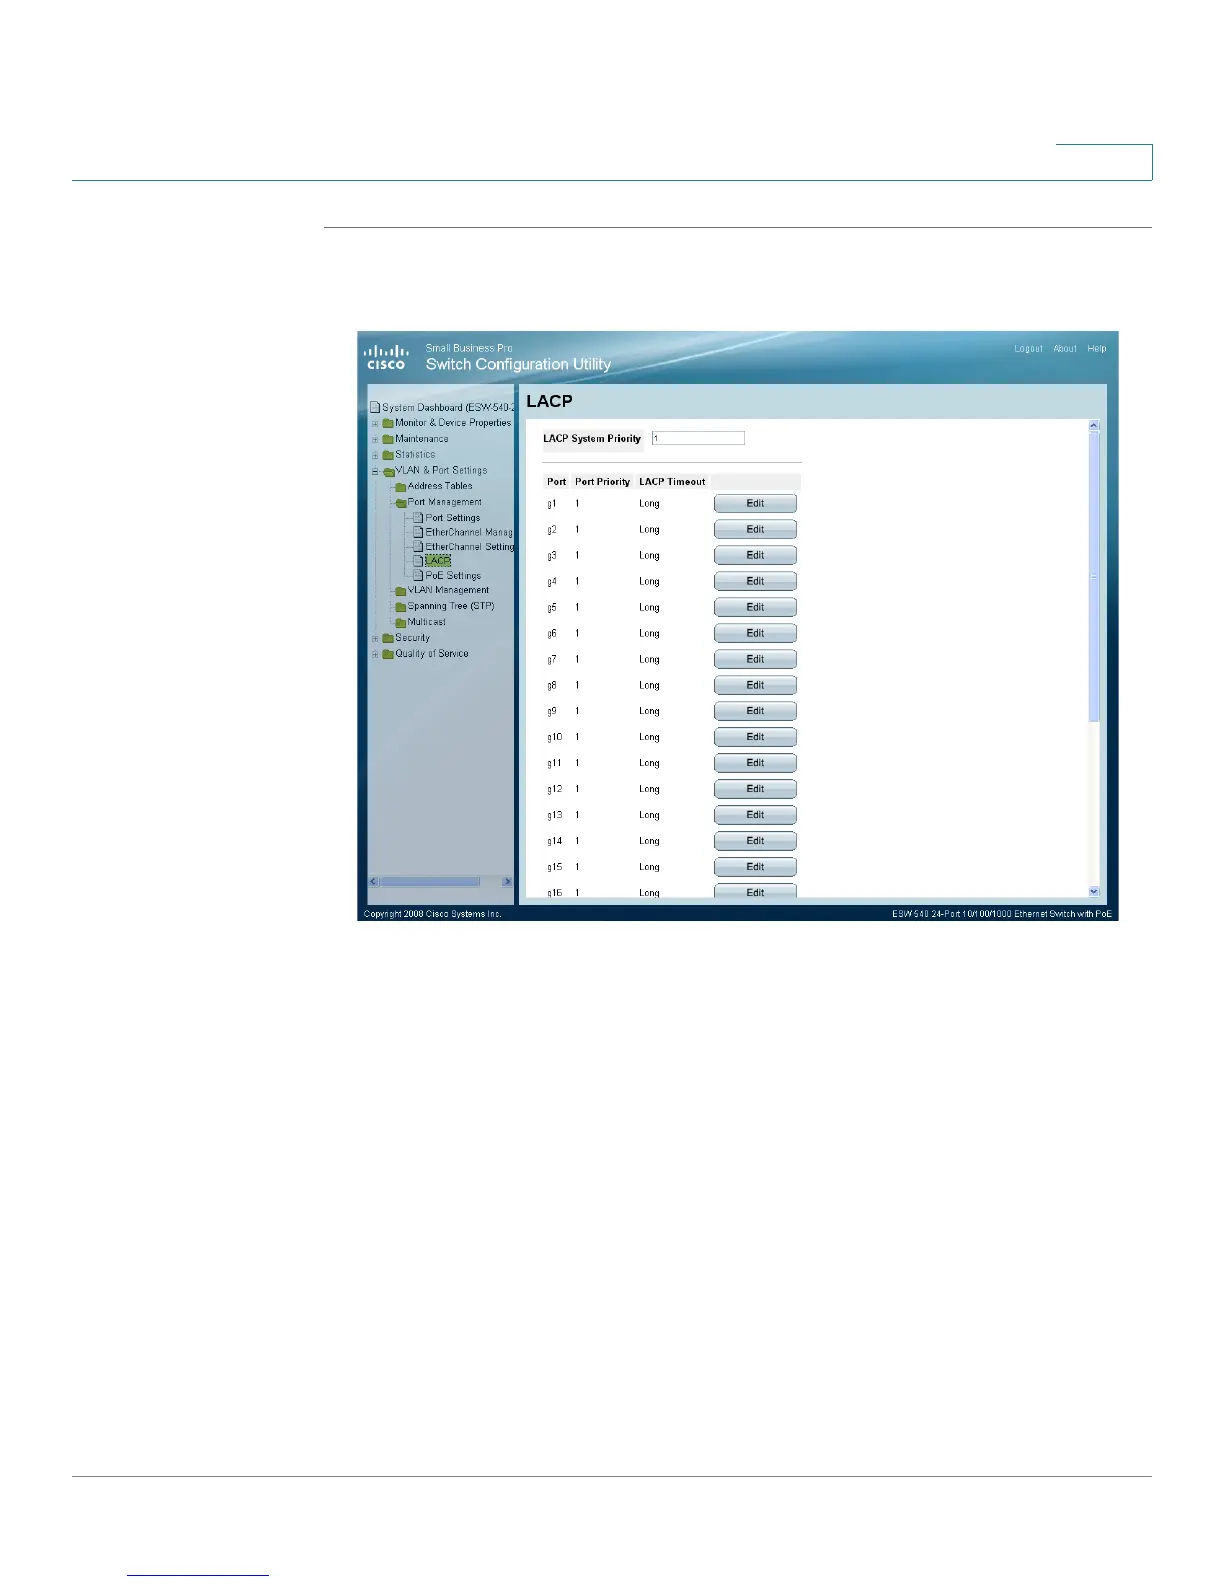Image resolution: width=1224 pixels, height=1584 pixels.
Task: Open the Help link
Action: [1097, 349]
